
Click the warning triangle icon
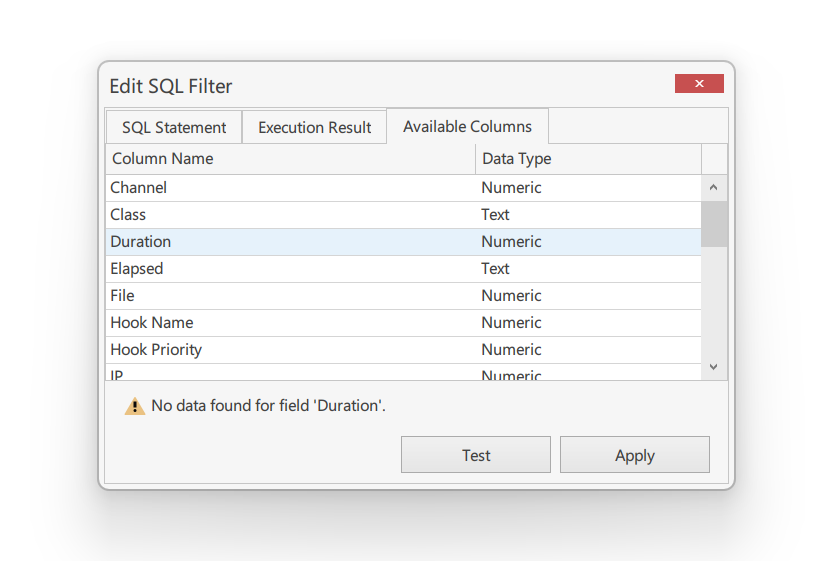(x=135, y=406)
